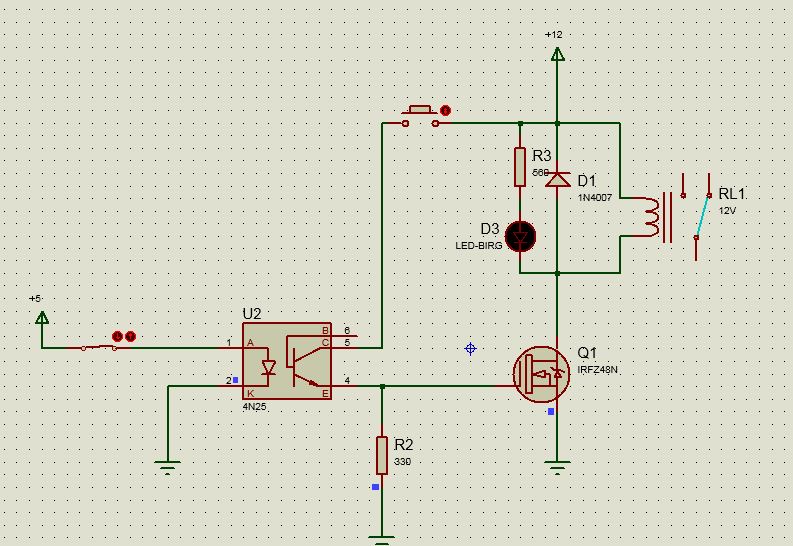Click the red actuator dot on push button
This screenshot has height=546, width=793.
(445, 110)
